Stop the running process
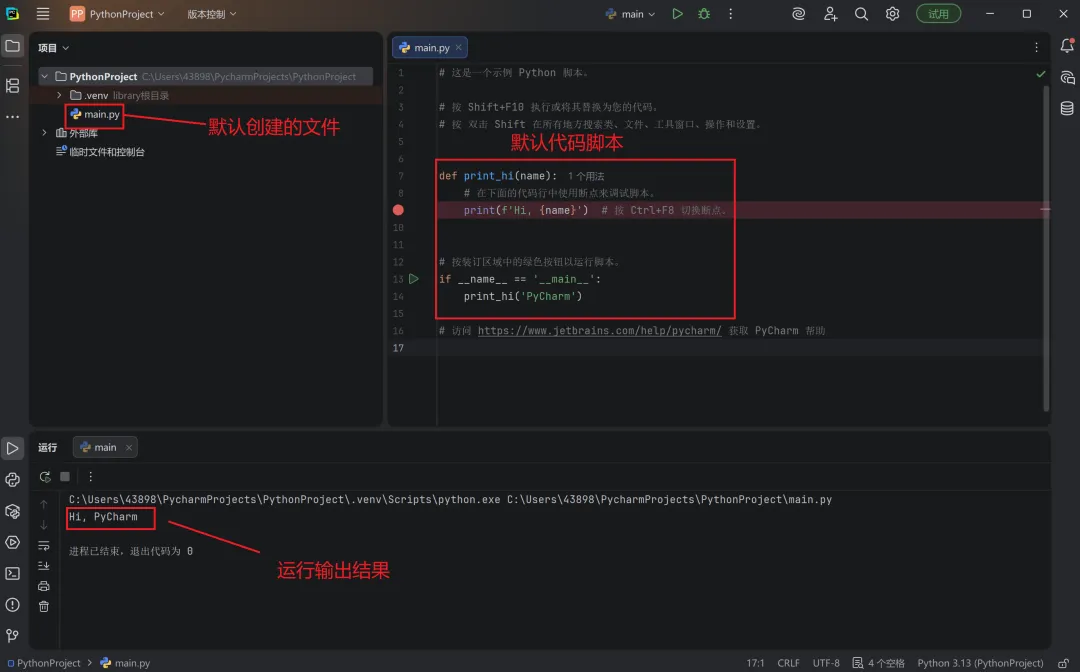This screenshot has width=1080, height=672. click(x=65, y=476)
